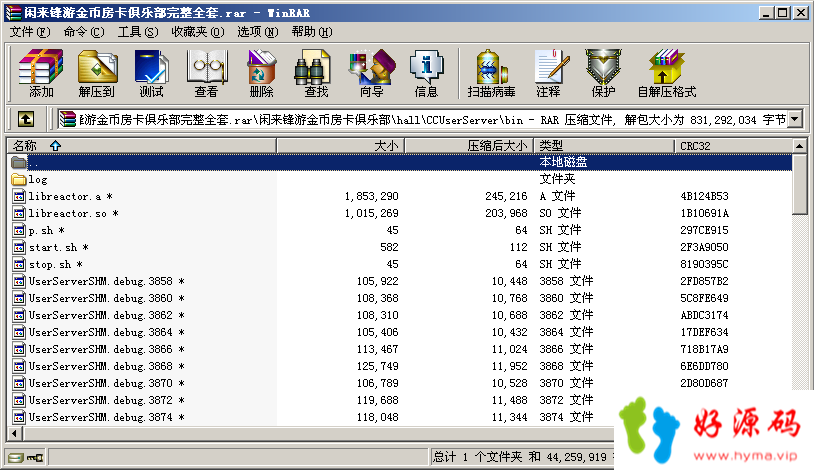Click the p.sh file icon

pyautogui.click(x=19, y=231)
